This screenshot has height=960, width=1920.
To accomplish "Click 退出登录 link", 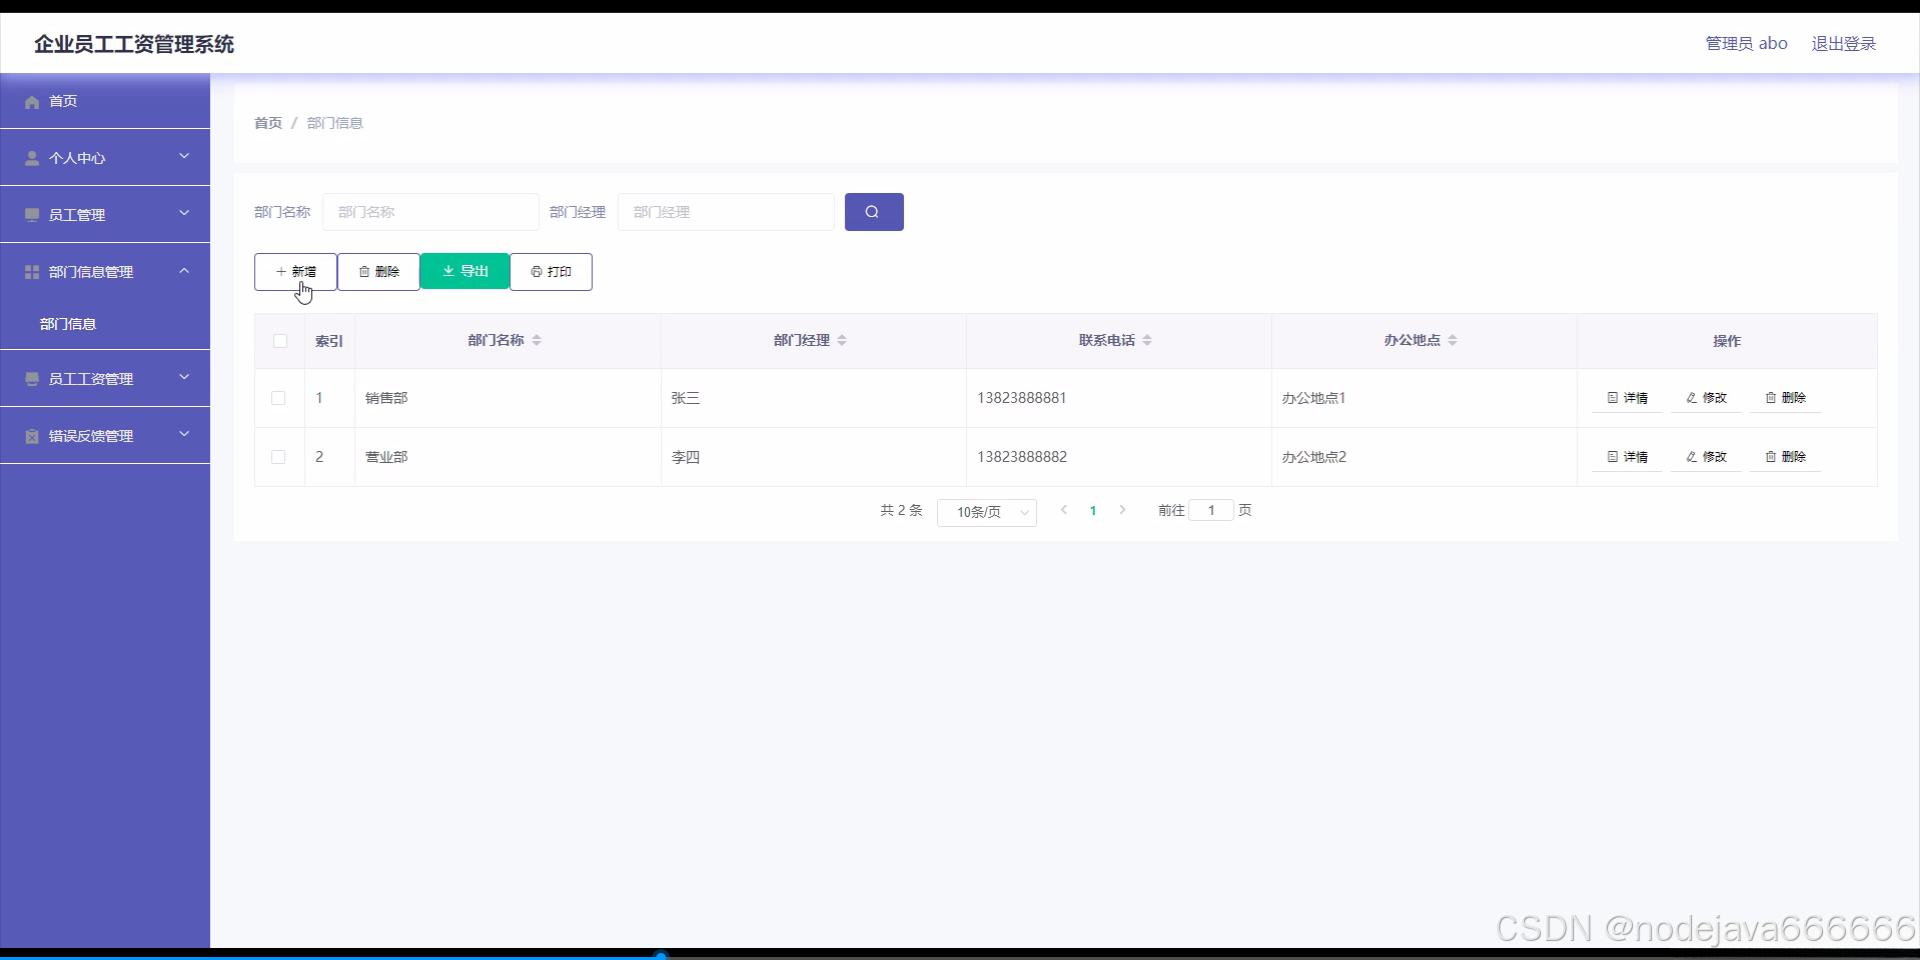I will coord(1844,44).
